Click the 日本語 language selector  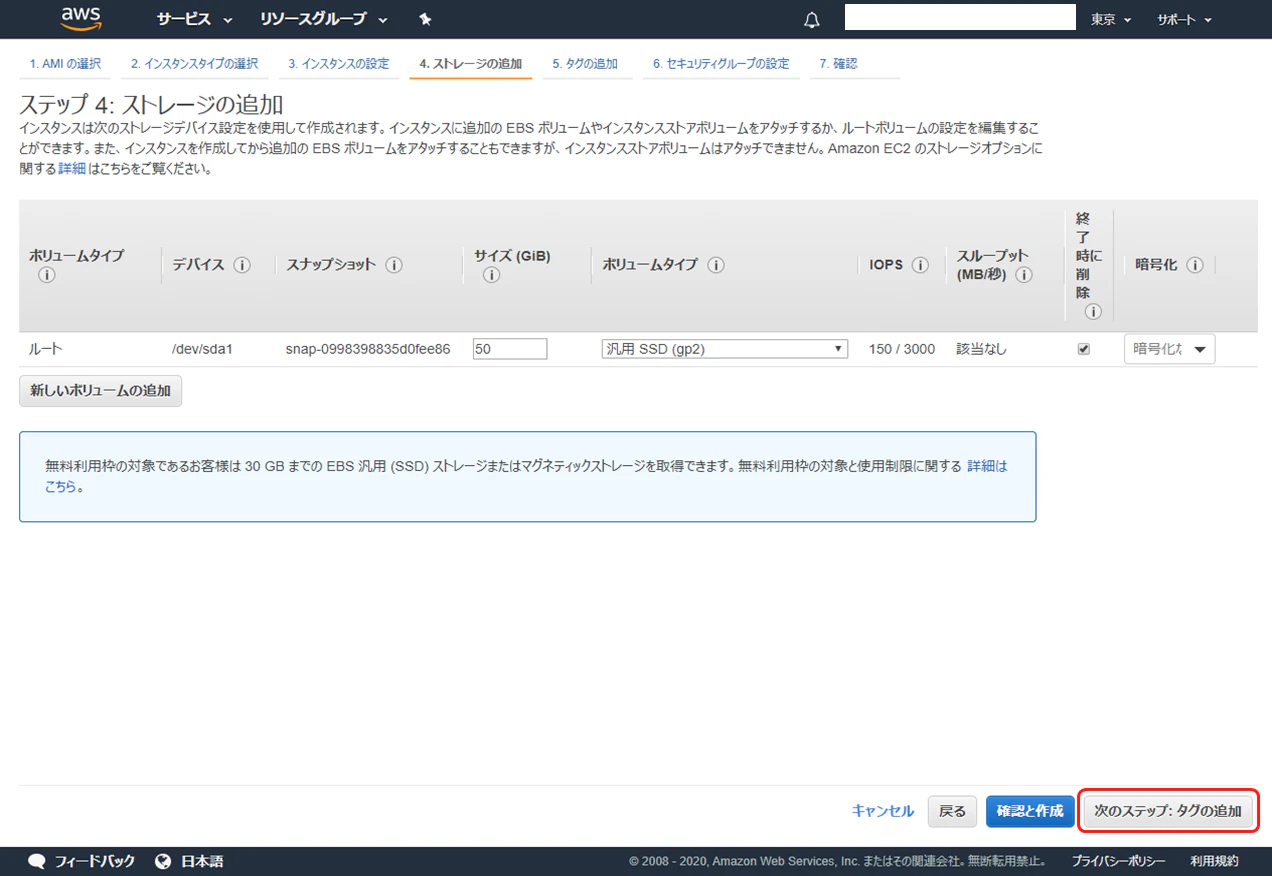202,861
